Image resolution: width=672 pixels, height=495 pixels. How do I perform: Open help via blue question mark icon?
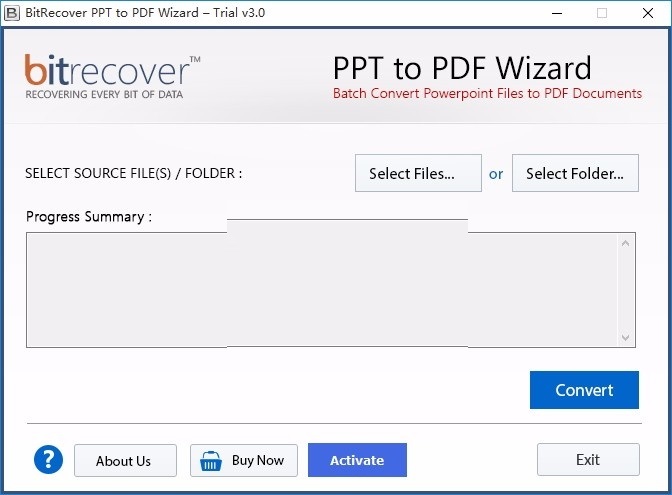48,459
